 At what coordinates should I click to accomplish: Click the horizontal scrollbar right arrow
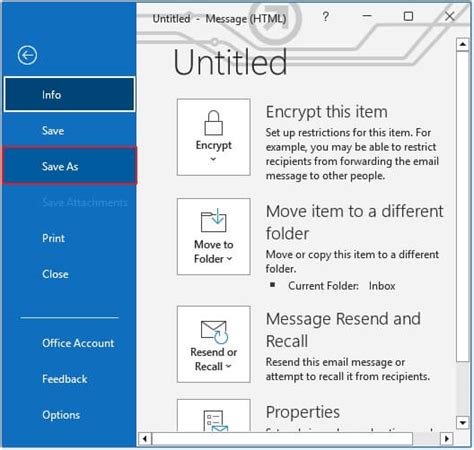(x=447, y=438)
